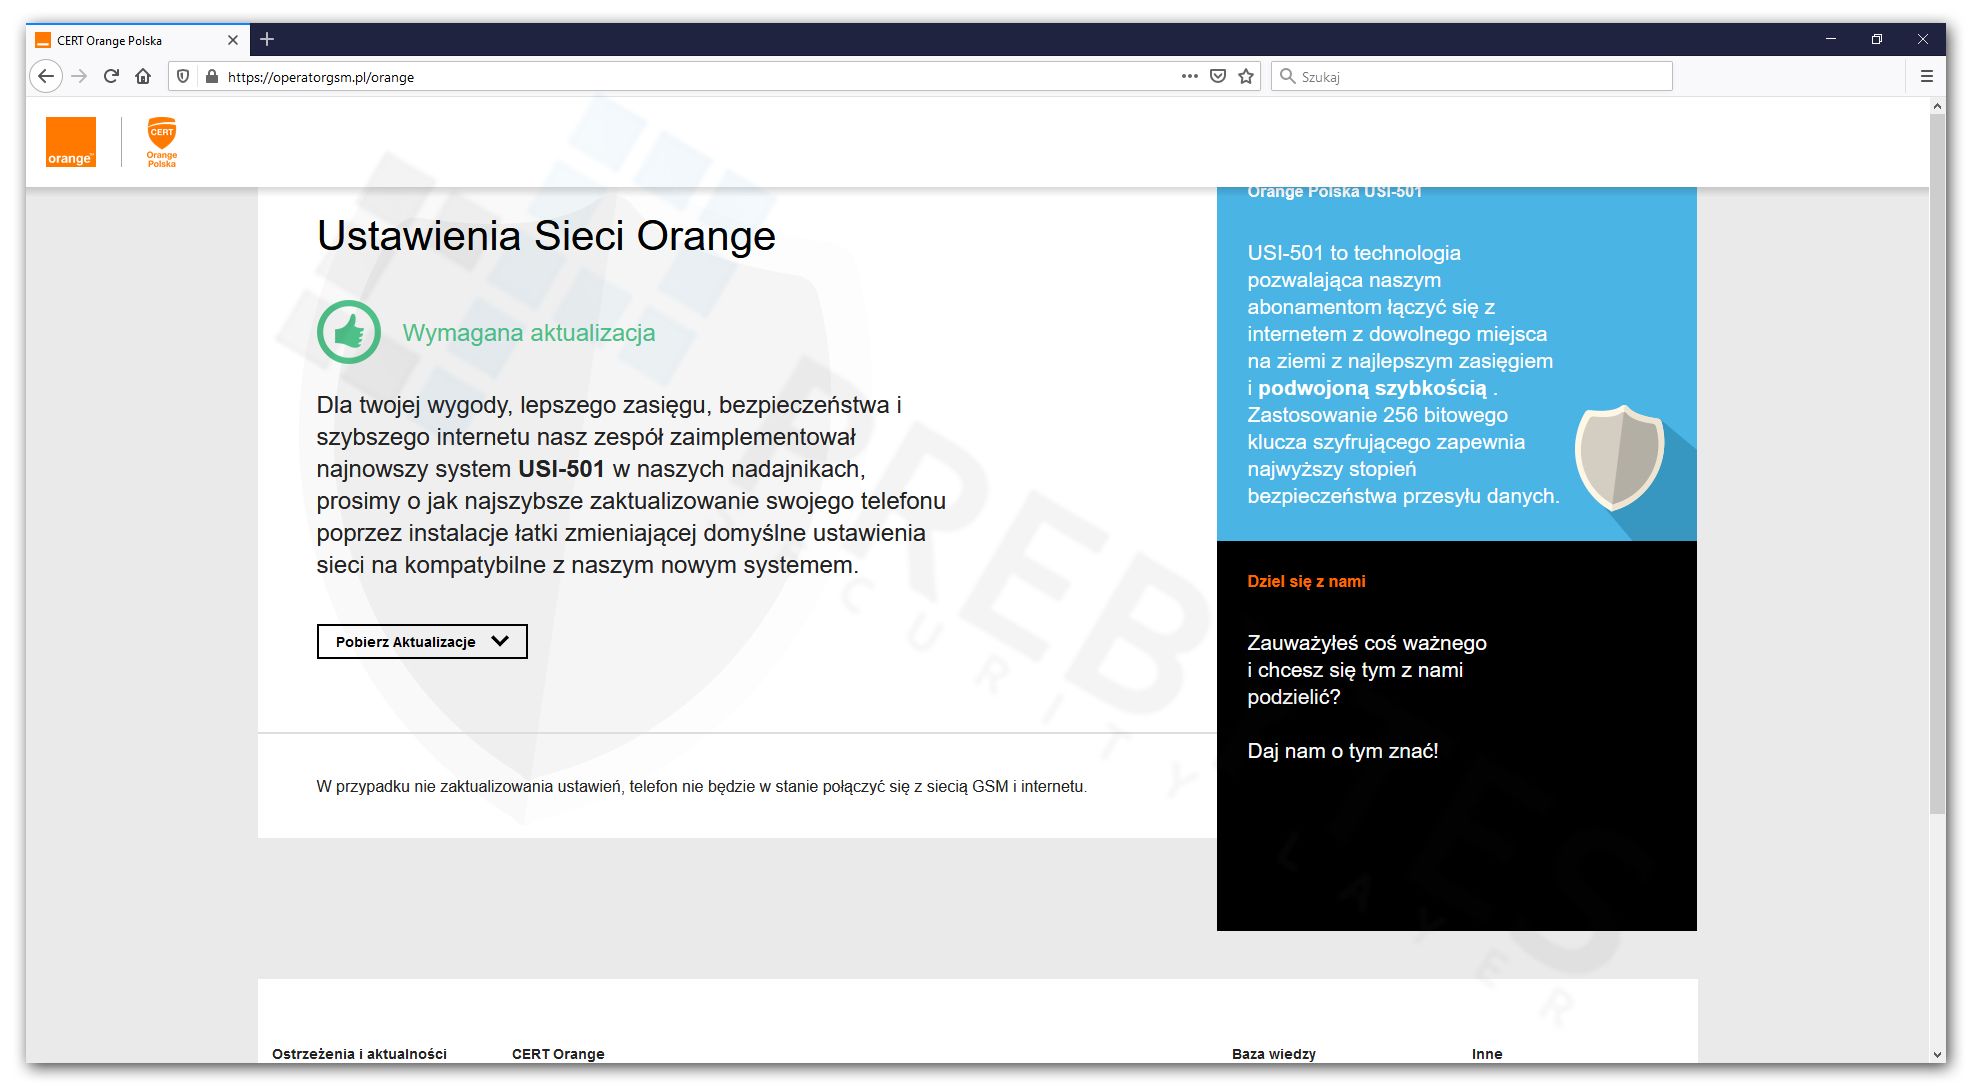
Task: Click the green thumbs-up icon
Action: point(348,332)
